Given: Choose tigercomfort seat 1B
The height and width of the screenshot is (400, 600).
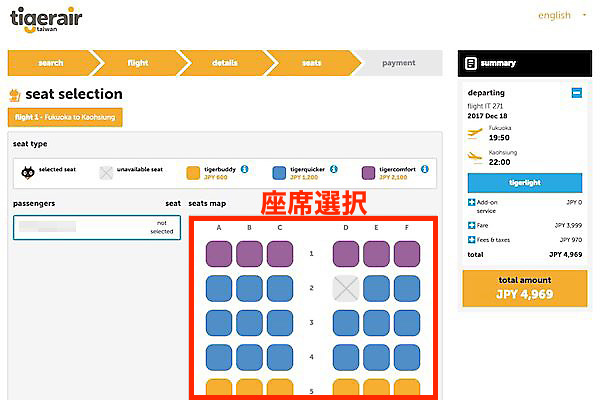Looking at the screenshot, I should click(x=249, y=254).
